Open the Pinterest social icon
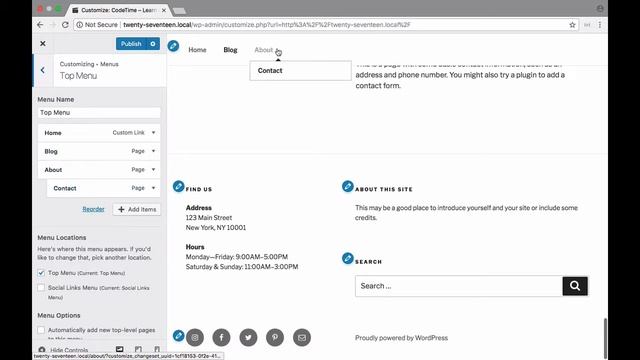The image size is (640, 360). pyautogui.click(x=275, y=338)
